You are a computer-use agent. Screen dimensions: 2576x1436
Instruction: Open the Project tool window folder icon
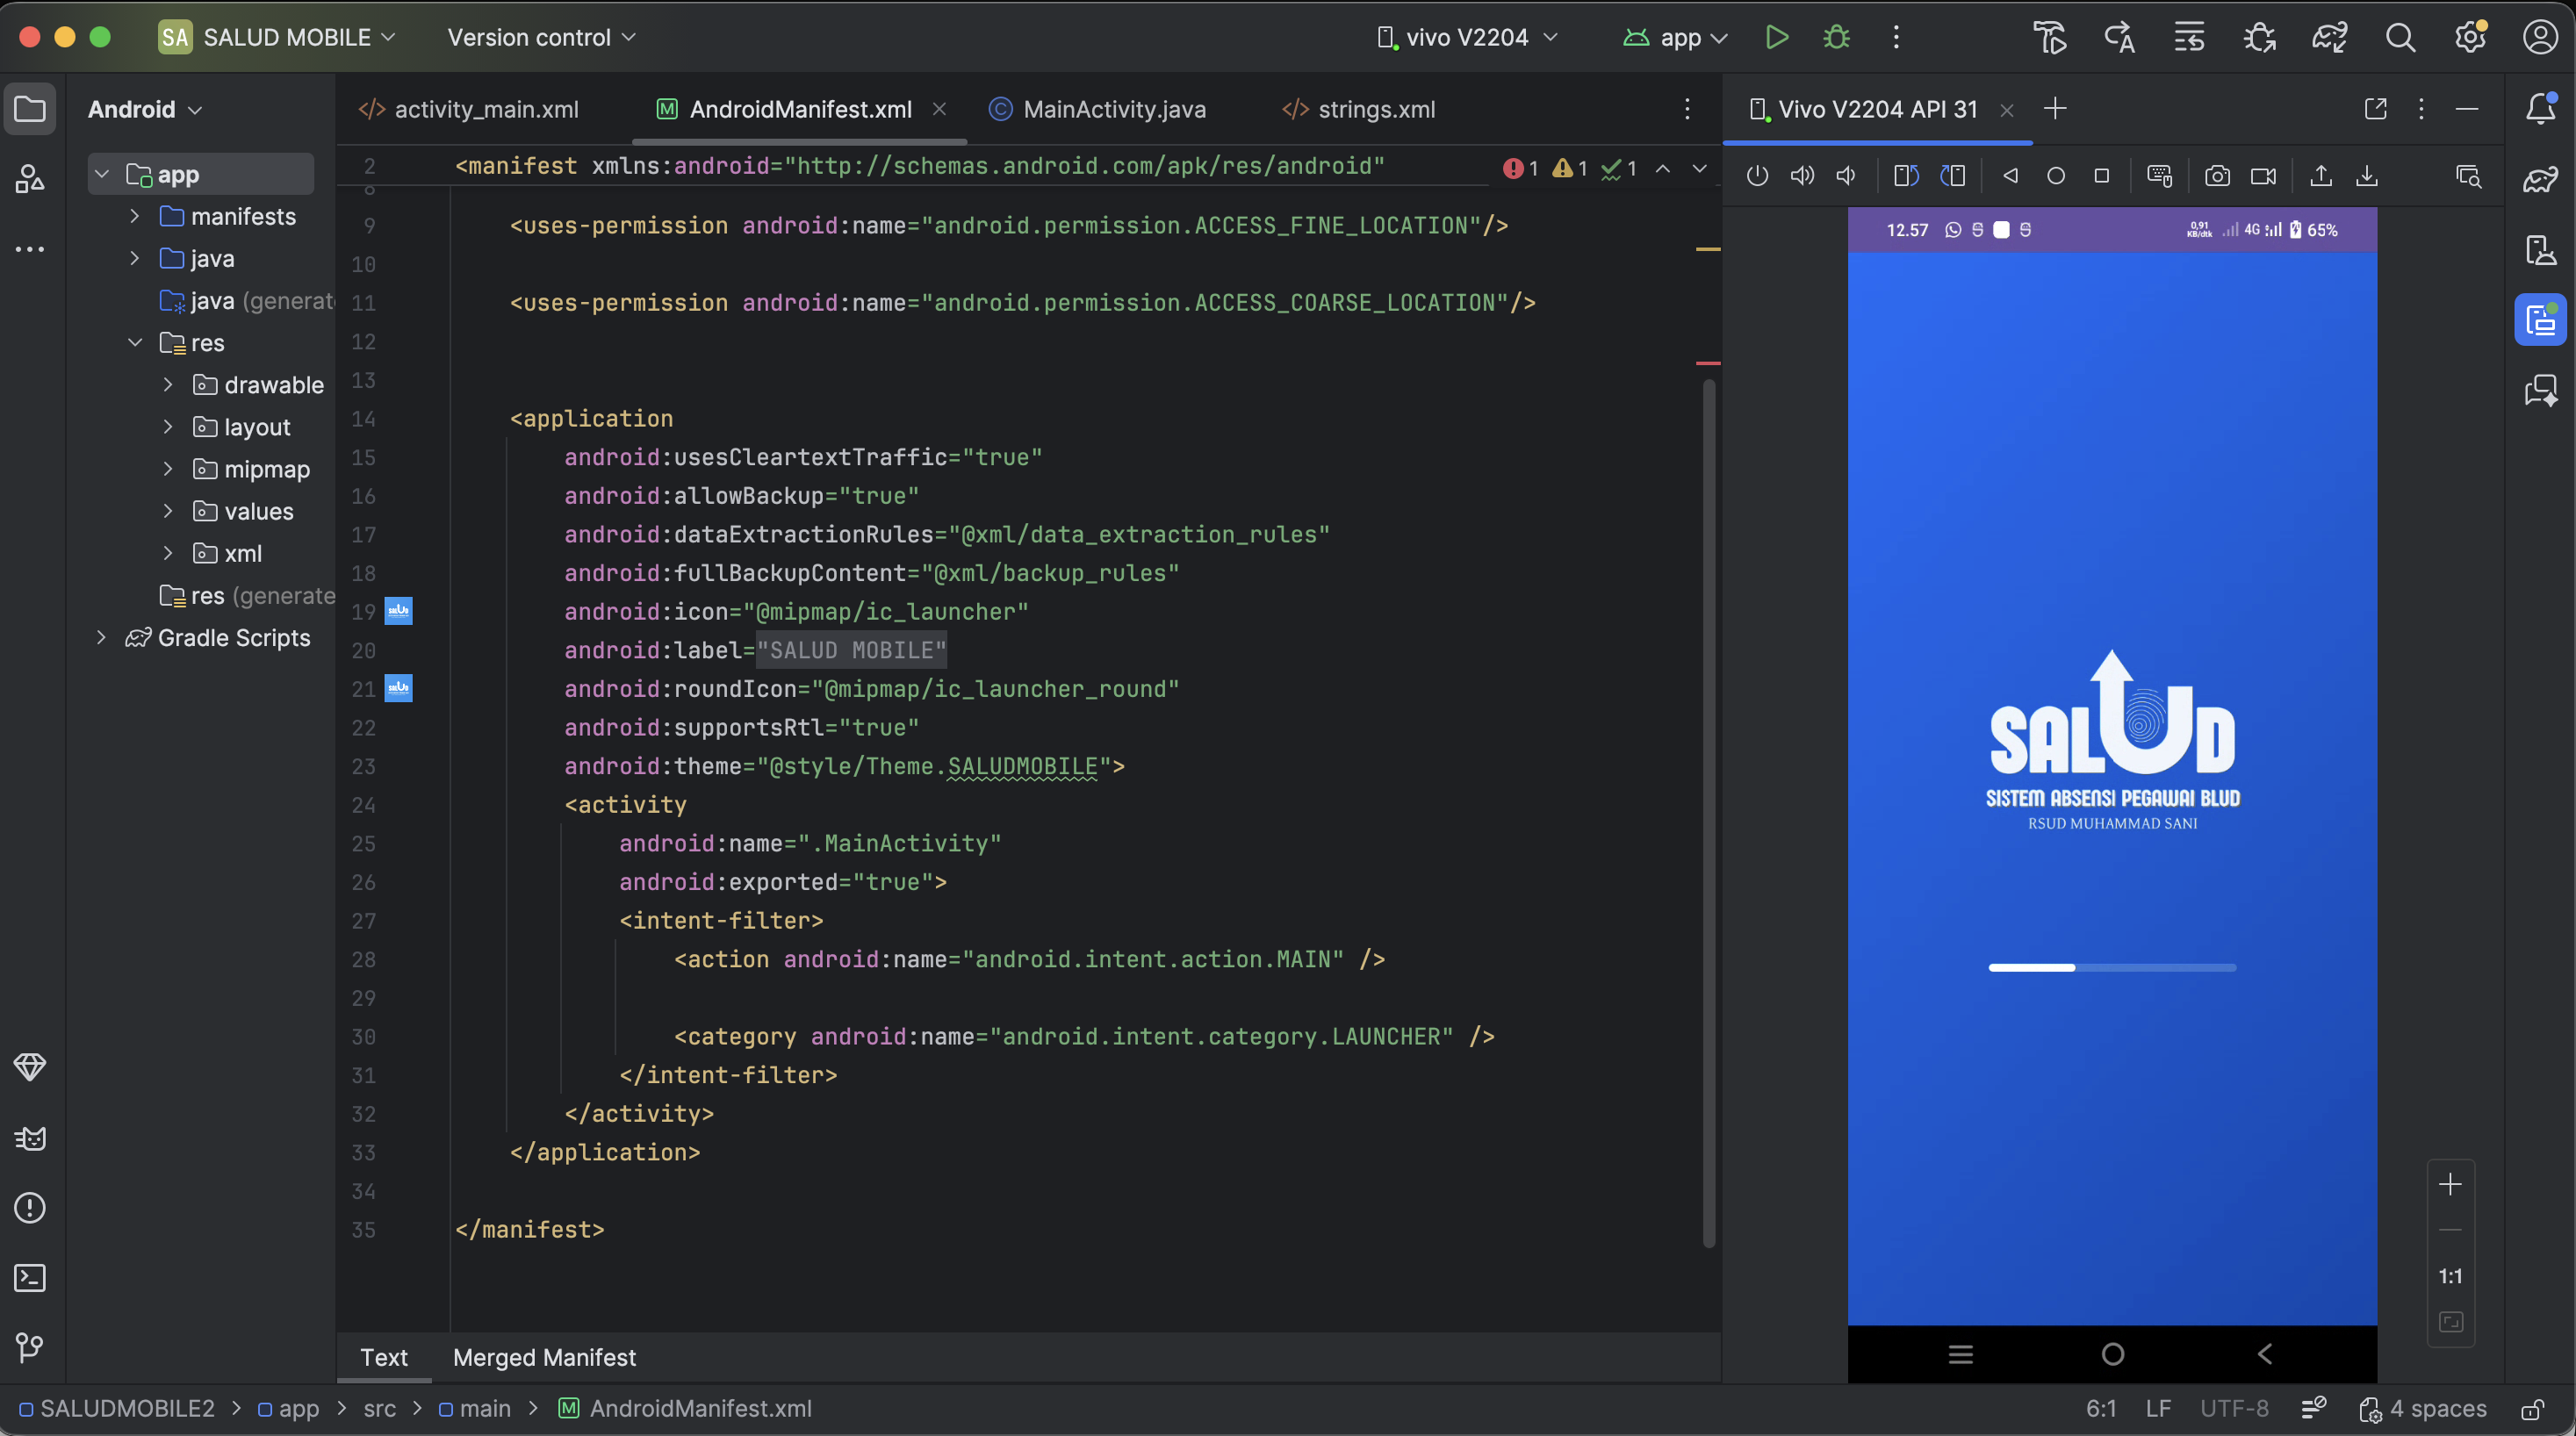pyautogui.click(x=30, y=109)
